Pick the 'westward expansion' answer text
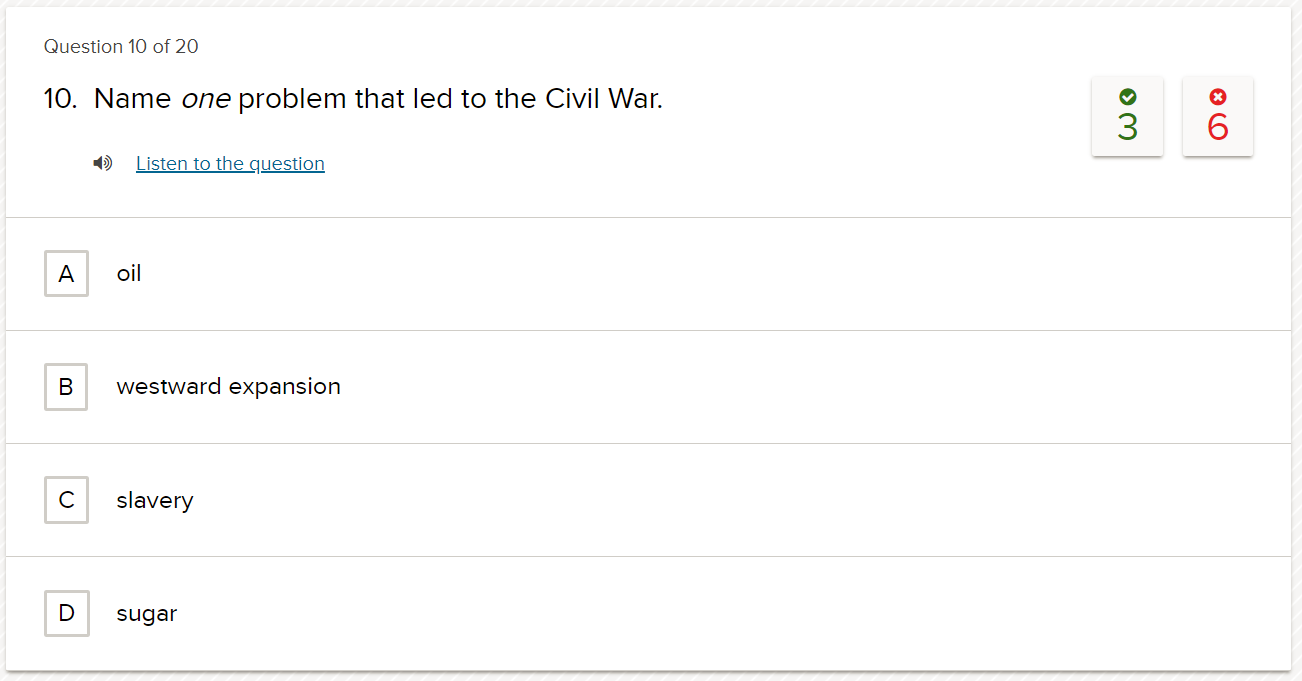The height and width of the screenshot is (681, 1302). (x=228, y=387)
